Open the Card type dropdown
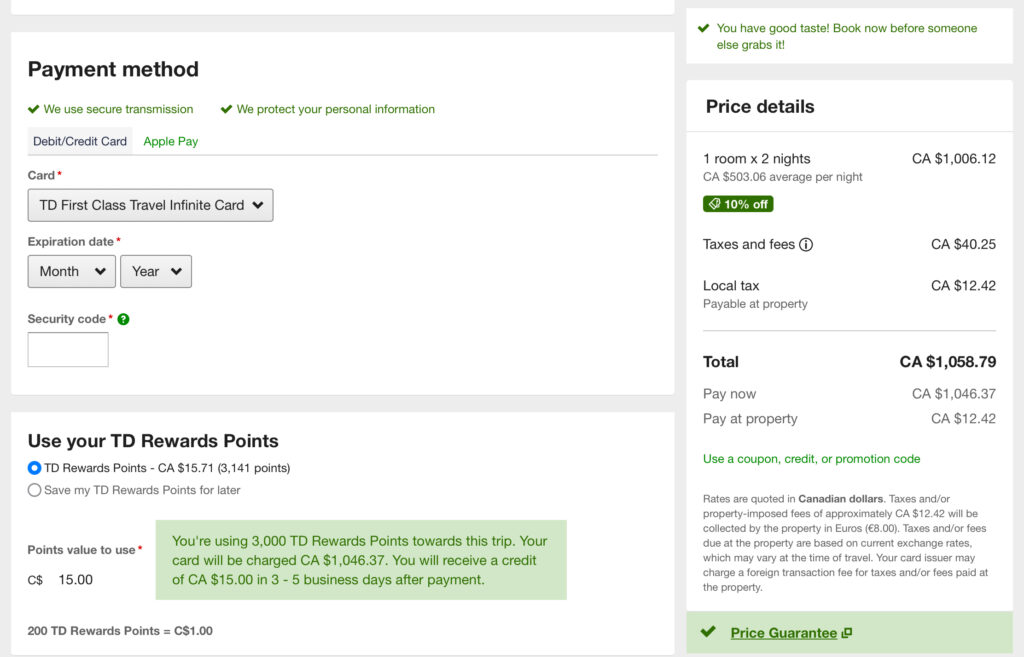The height and width of the screenshot is (657, 1024). point(150,205)
